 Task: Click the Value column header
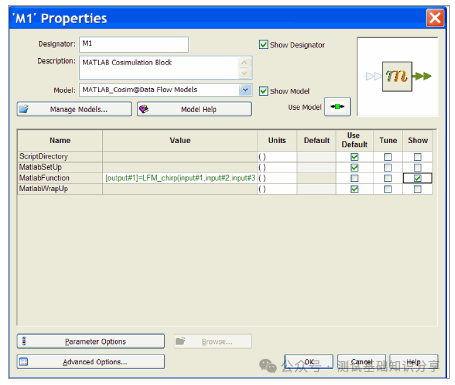180,140
